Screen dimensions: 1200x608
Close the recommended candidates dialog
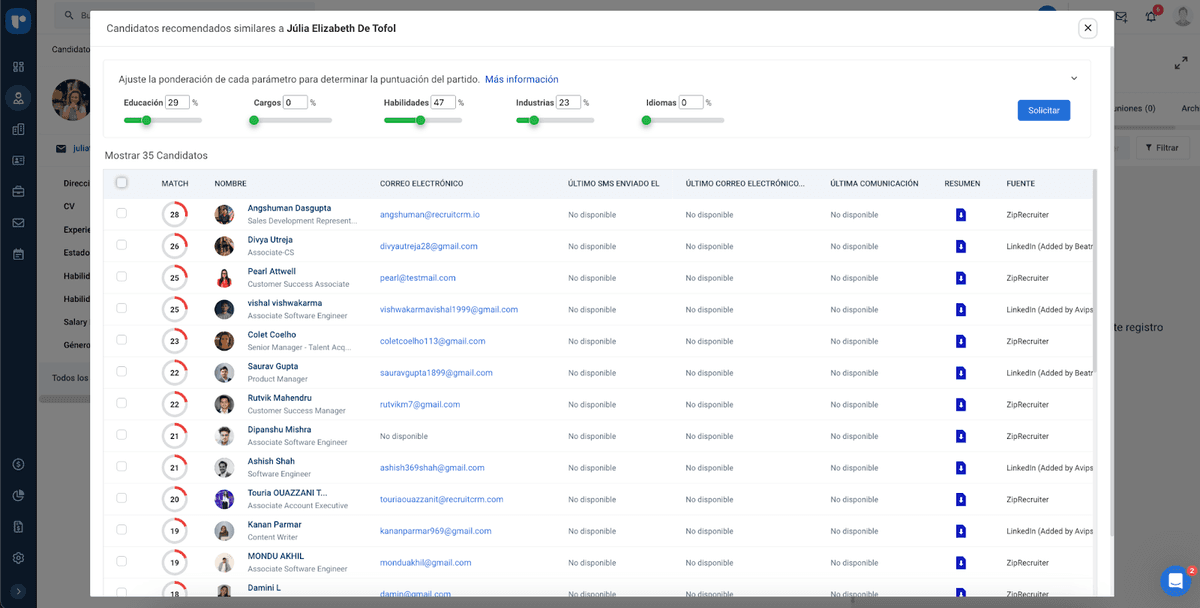click(1087, 28)
